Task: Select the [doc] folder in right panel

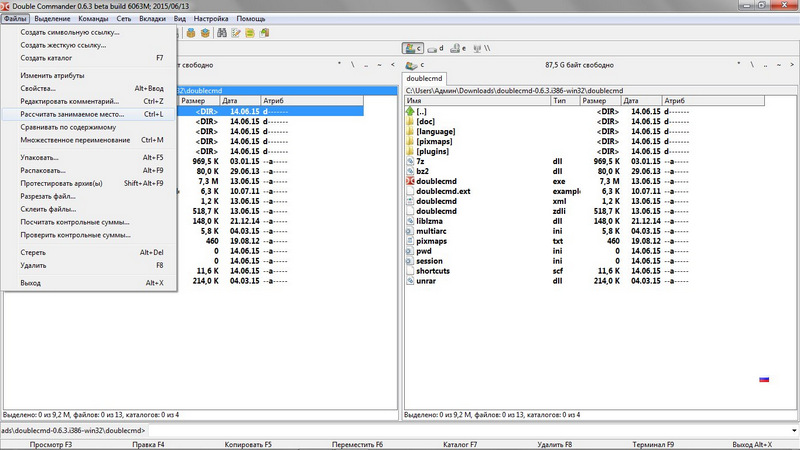Action: point(425,121)
